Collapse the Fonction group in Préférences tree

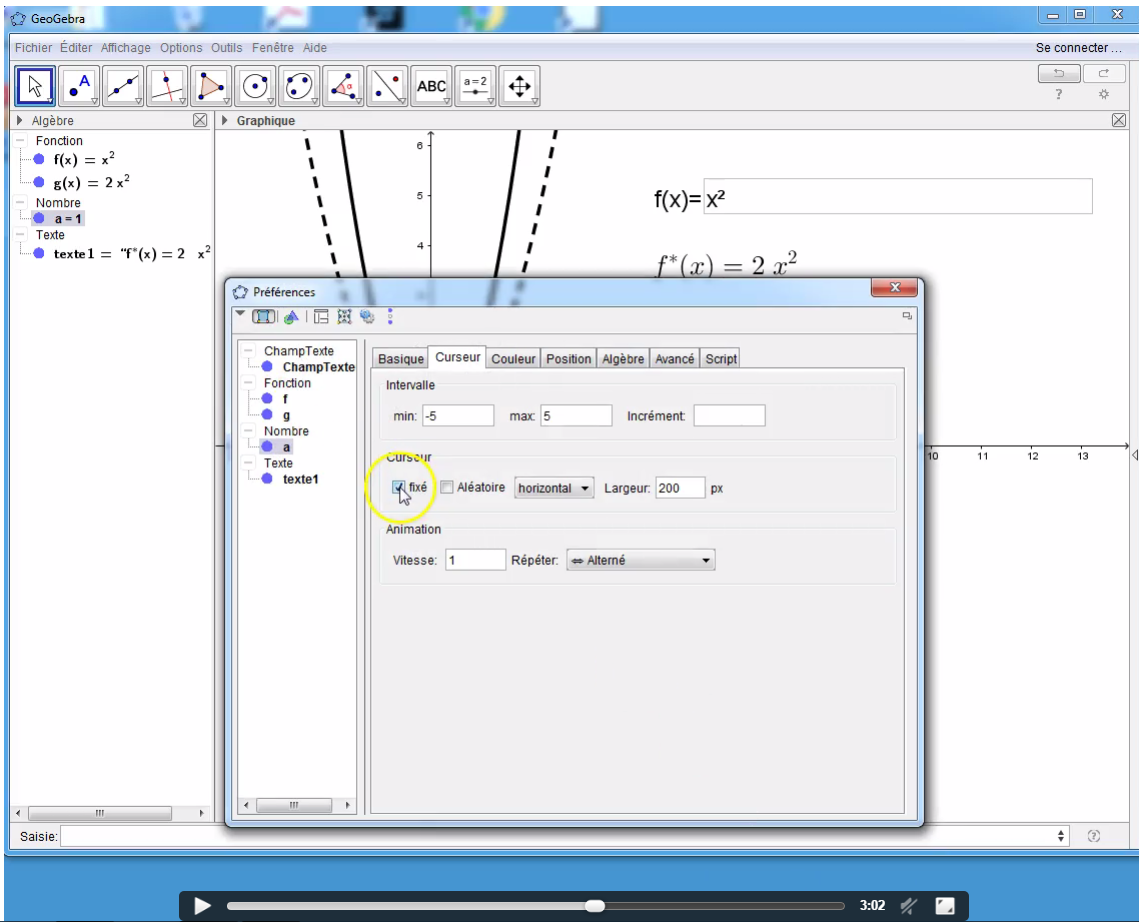(248, 383)
